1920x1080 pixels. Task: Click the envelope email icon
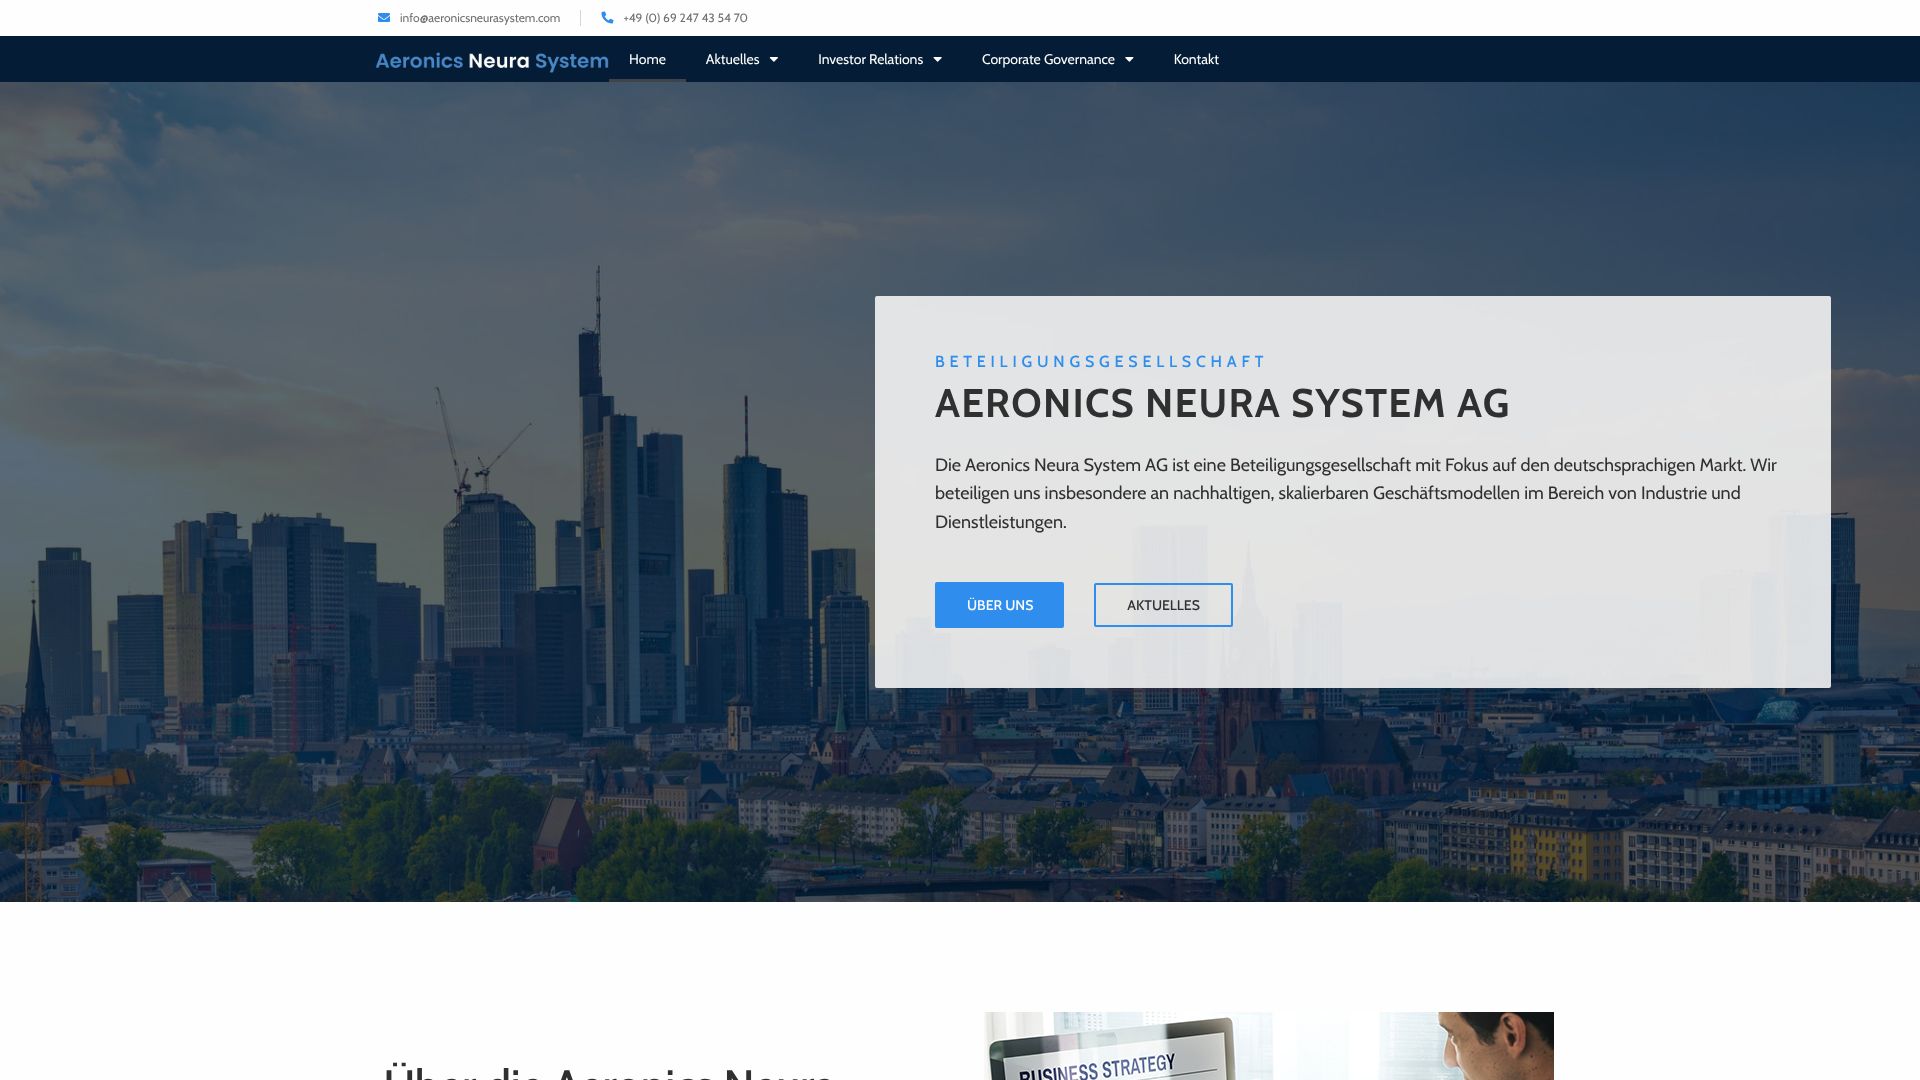point(384,18)
